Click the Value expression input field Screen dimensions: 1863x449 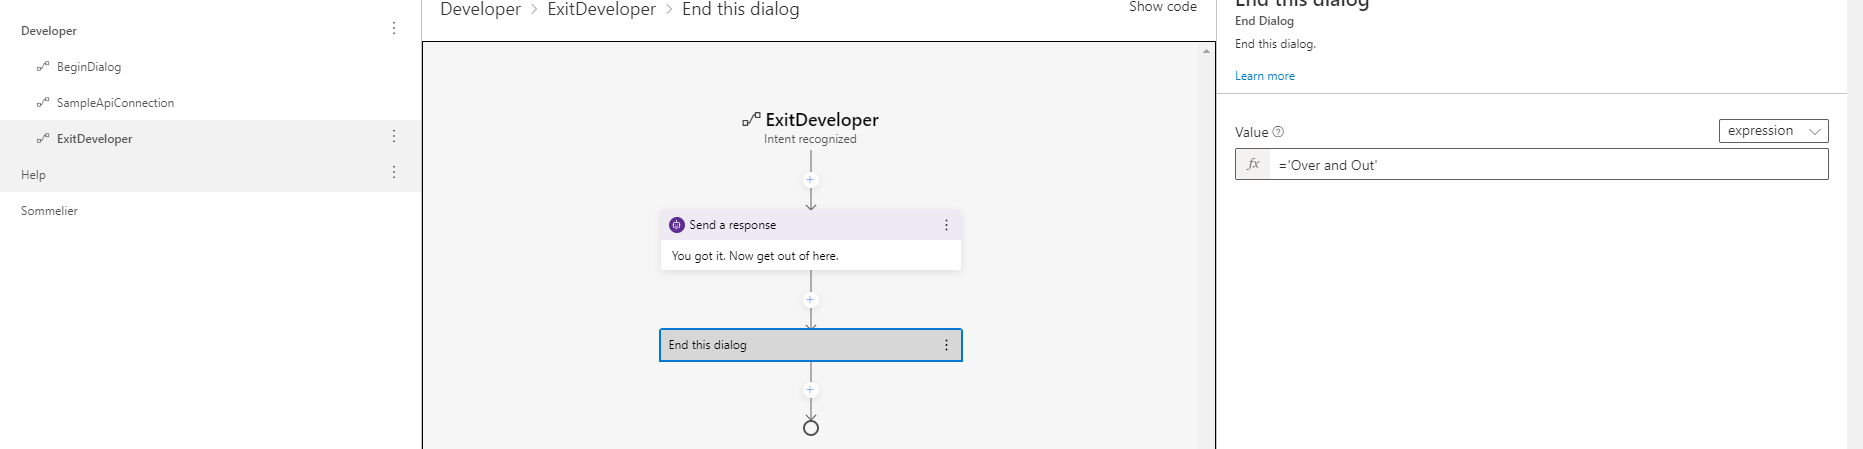point(1548,164)
